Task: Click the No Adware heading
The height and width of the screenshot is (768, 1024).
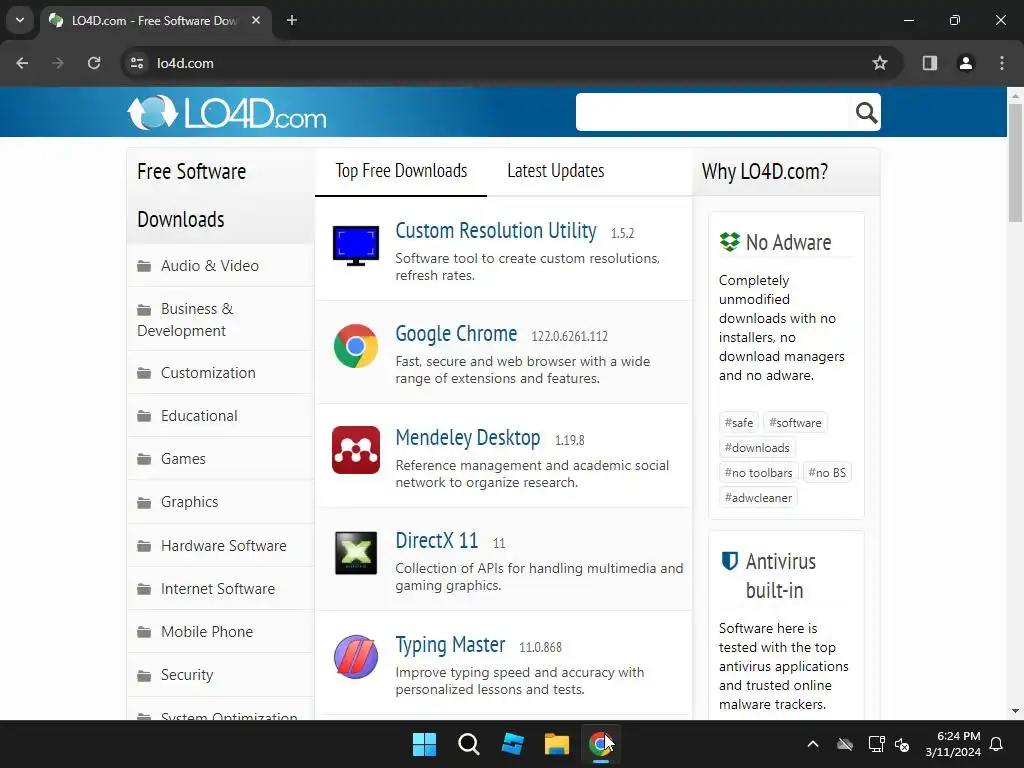Action: [x=788, y=243]
